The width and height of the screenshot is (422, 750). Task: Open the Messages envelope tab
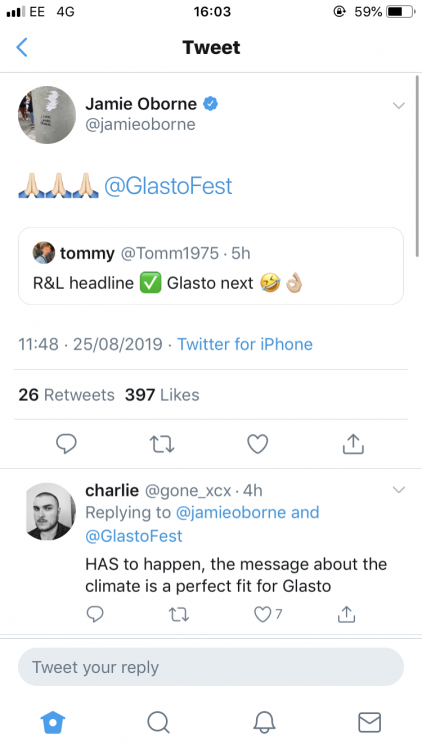pyautogui.click(x=369, y=722)
